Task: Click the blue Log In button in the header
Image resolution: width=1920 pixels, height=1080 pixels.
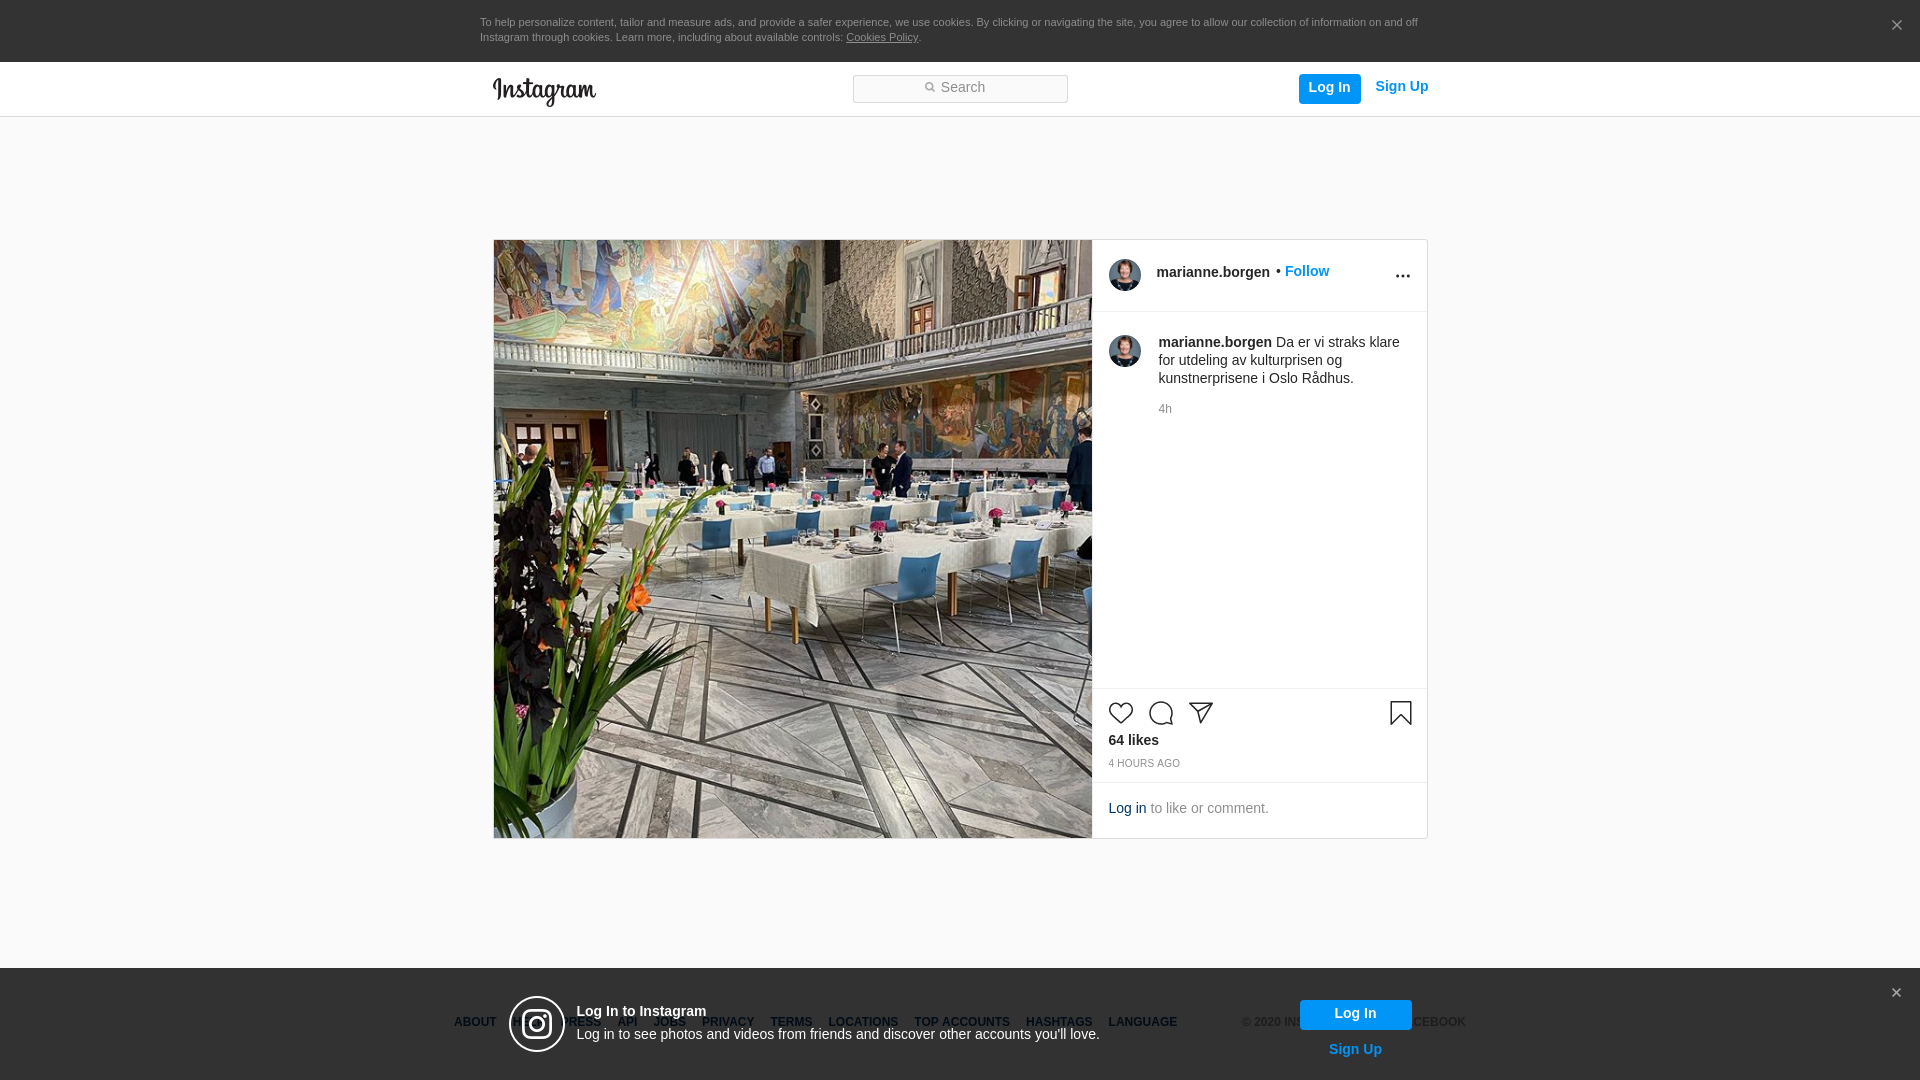Action: point(1329,89)
